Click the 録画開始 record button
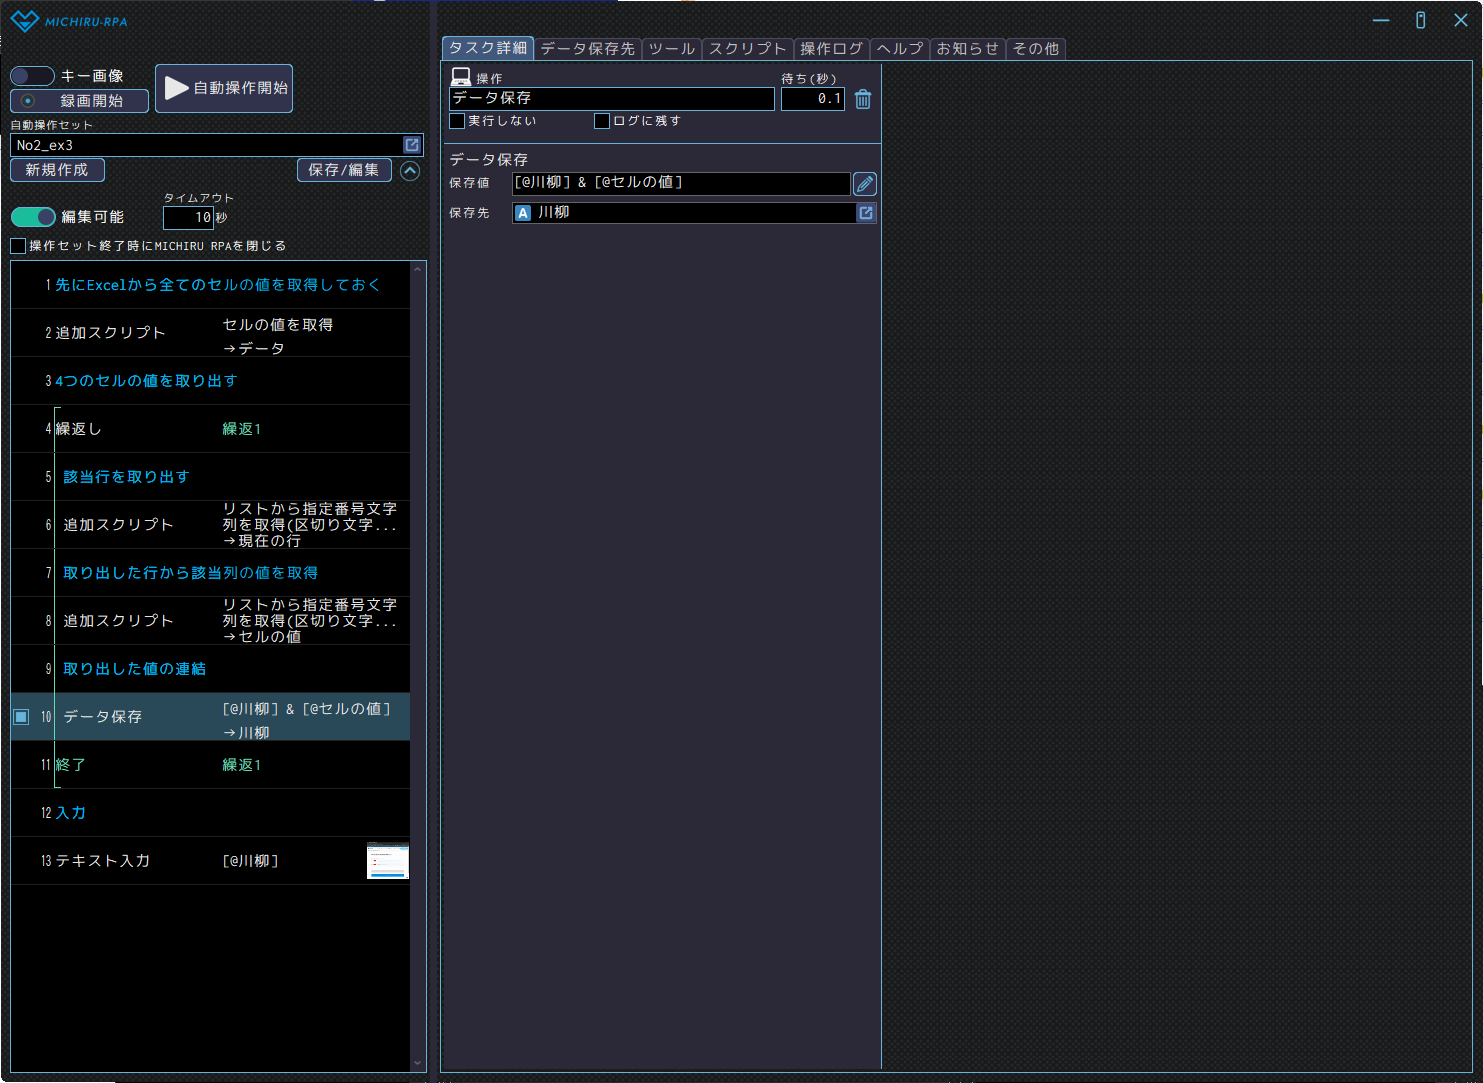The width and height of the screenshot is (1483, 1083). tap(79, 101)
